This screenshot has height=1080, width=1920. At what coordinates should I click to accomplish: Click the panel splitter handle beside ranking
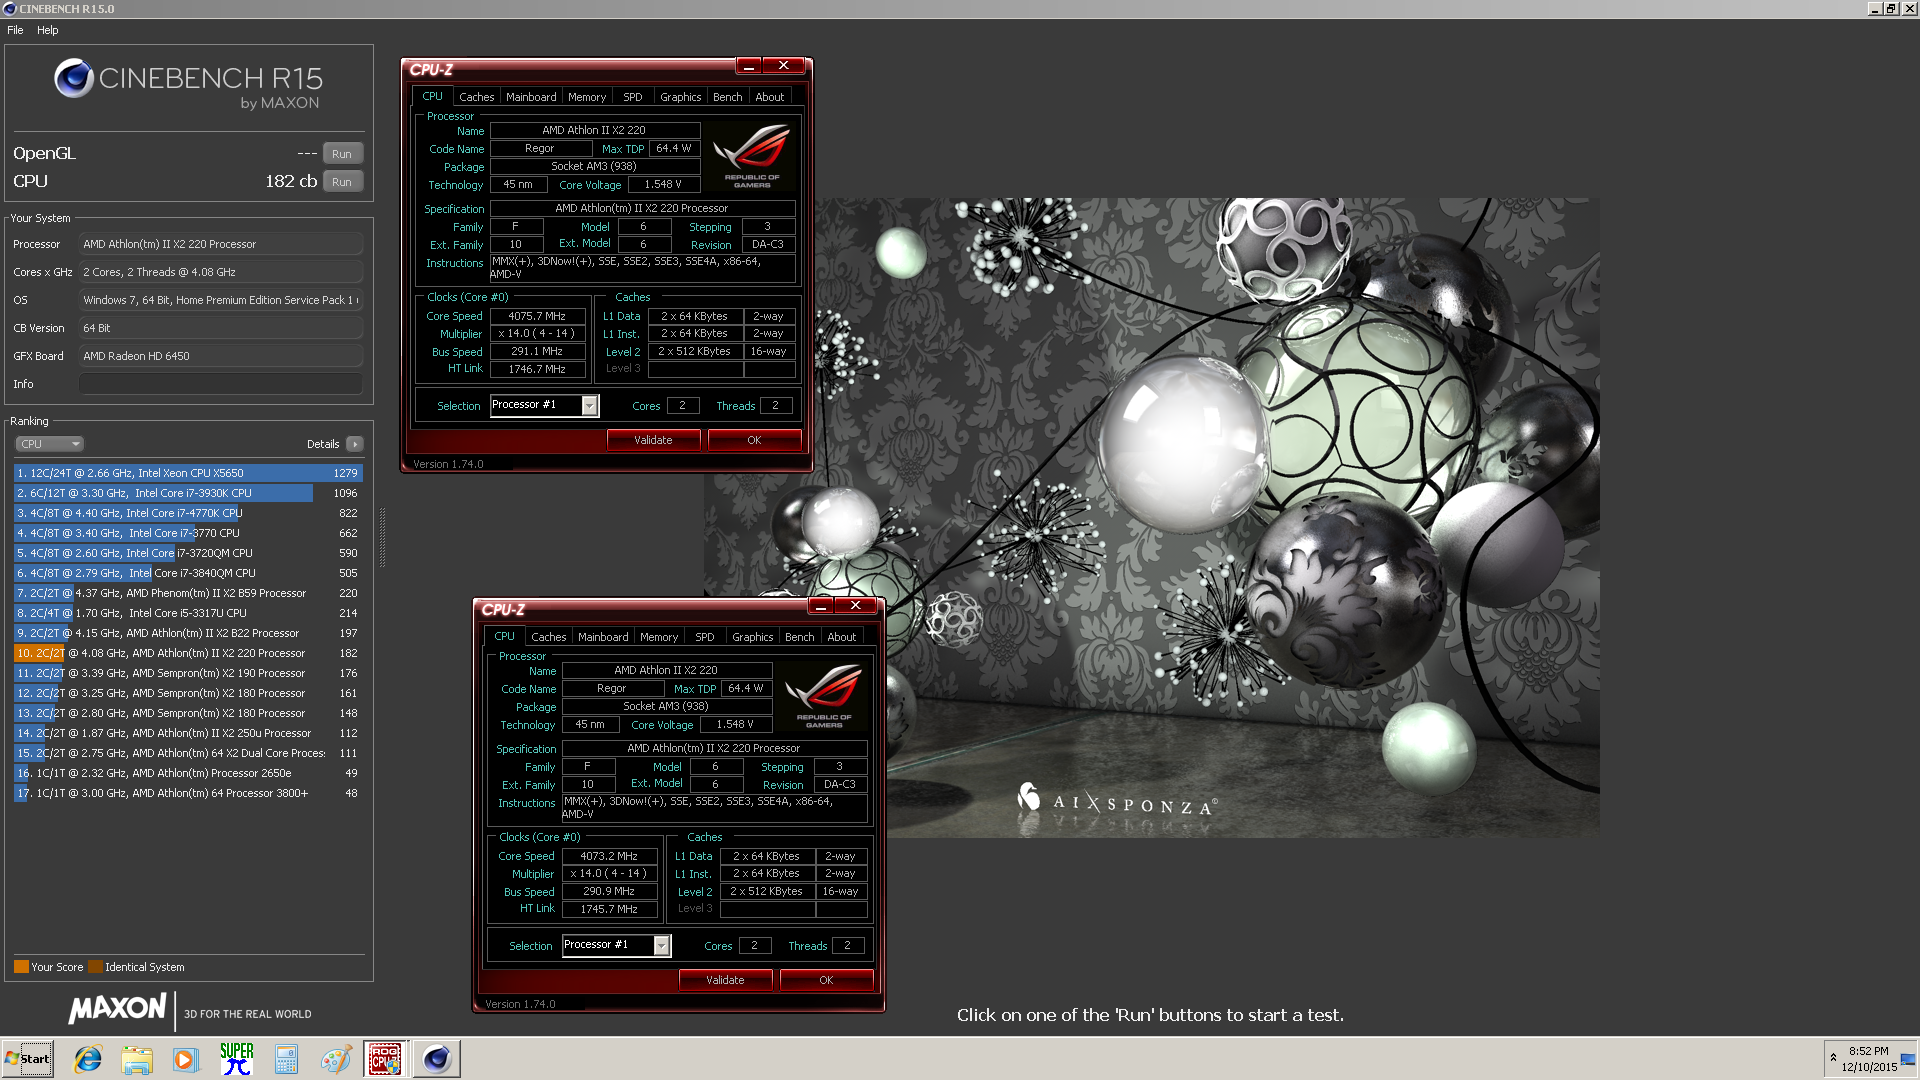pyautogui.click(x=382, y=537)
